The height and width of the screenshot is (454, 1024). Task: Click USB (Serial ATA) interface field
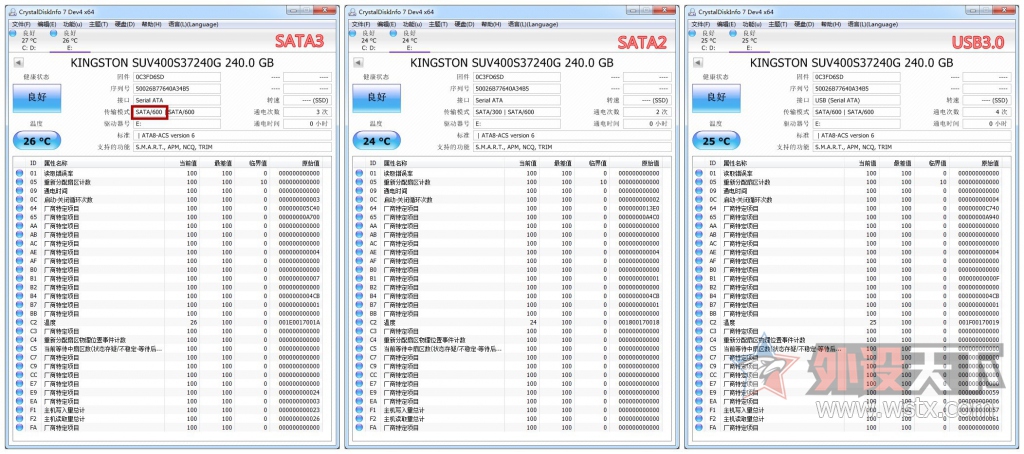pyautogui.click(x=856, y=100)
